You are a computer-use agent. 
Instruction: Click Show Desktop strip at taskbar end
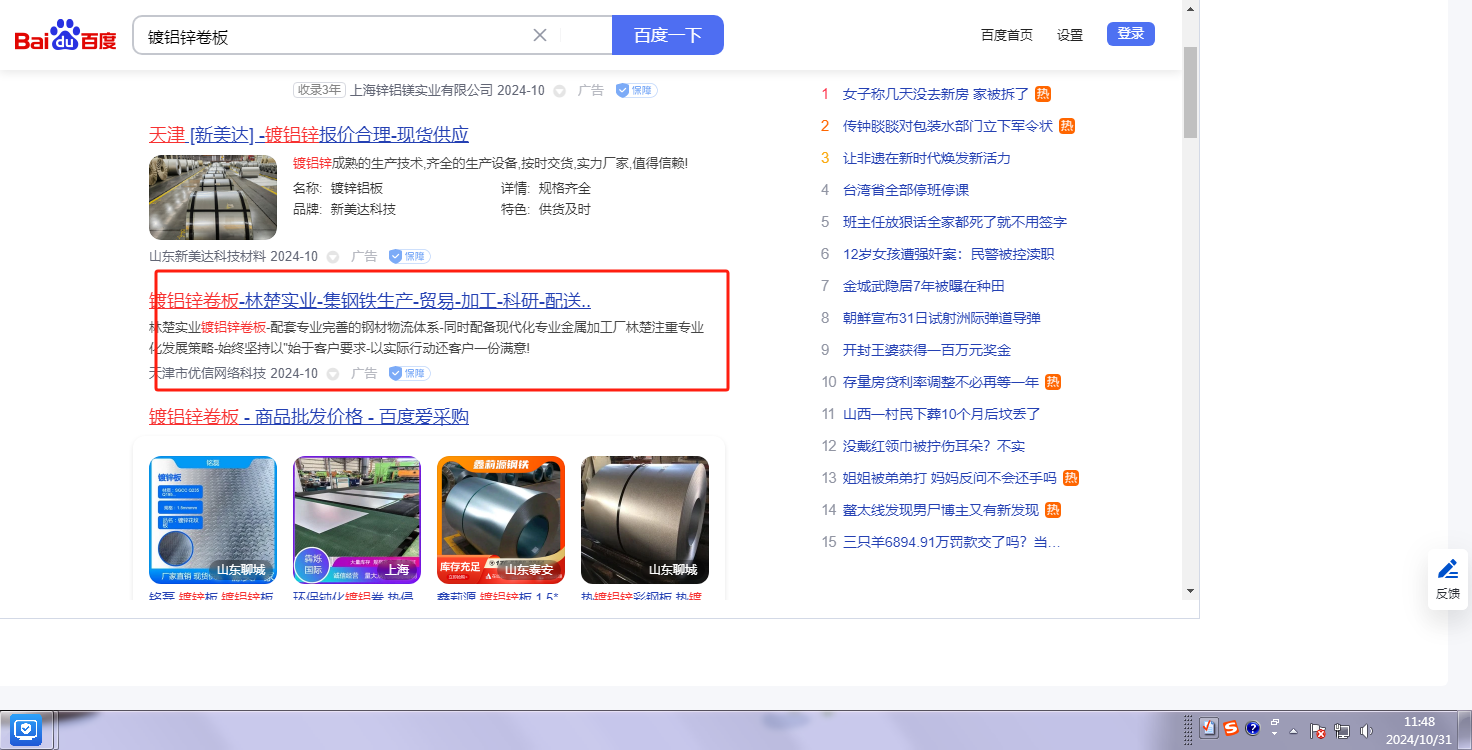(1465, 730)
